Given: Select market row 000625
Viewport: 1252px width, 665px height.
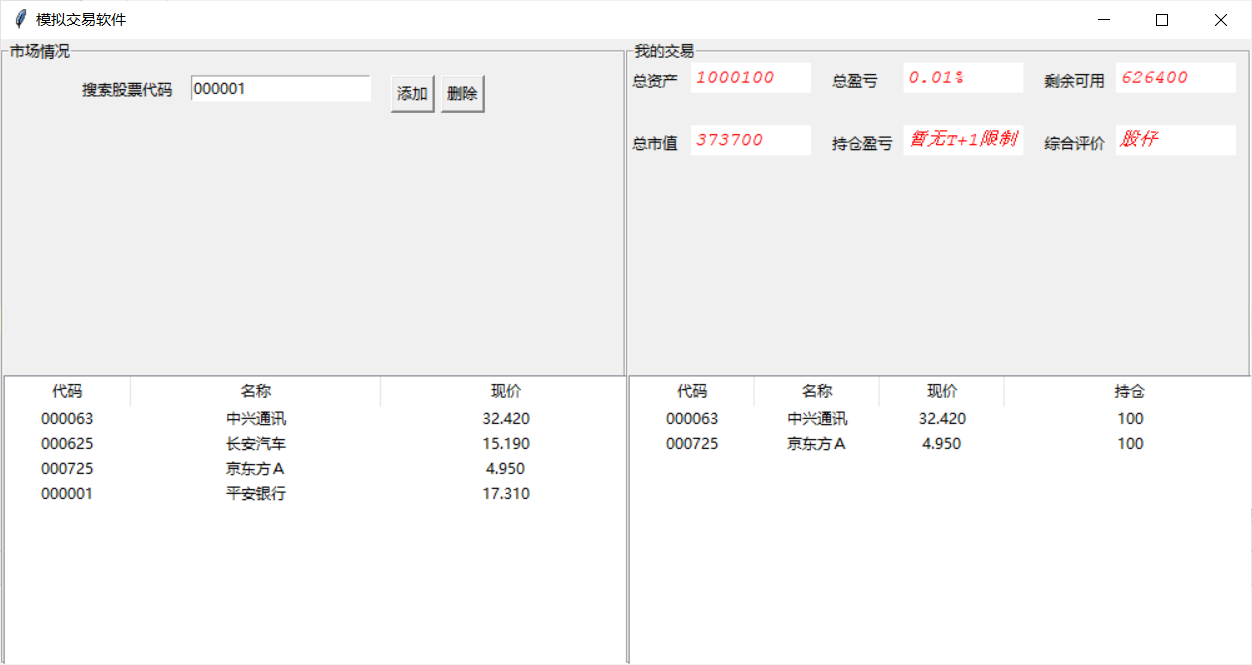Looking at the screenshot, I should tap(315, 444).
